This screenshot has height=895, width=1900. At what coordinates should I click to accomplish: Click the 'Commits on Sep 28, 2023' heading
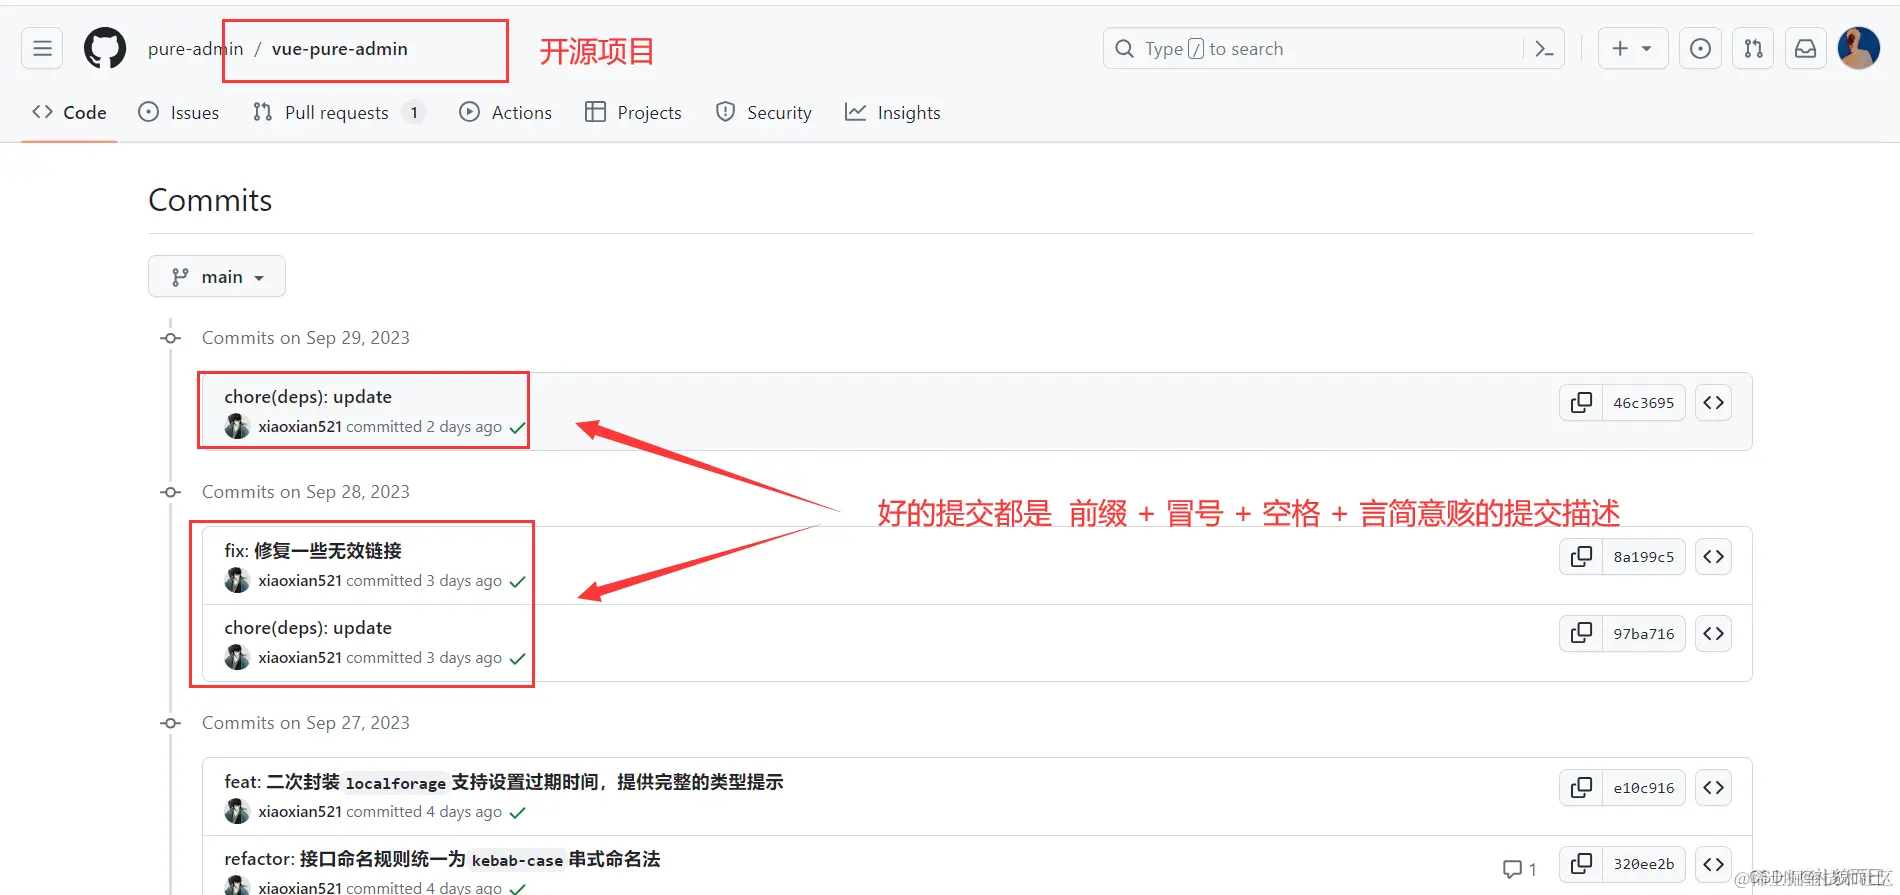click(x=306, y=492)
